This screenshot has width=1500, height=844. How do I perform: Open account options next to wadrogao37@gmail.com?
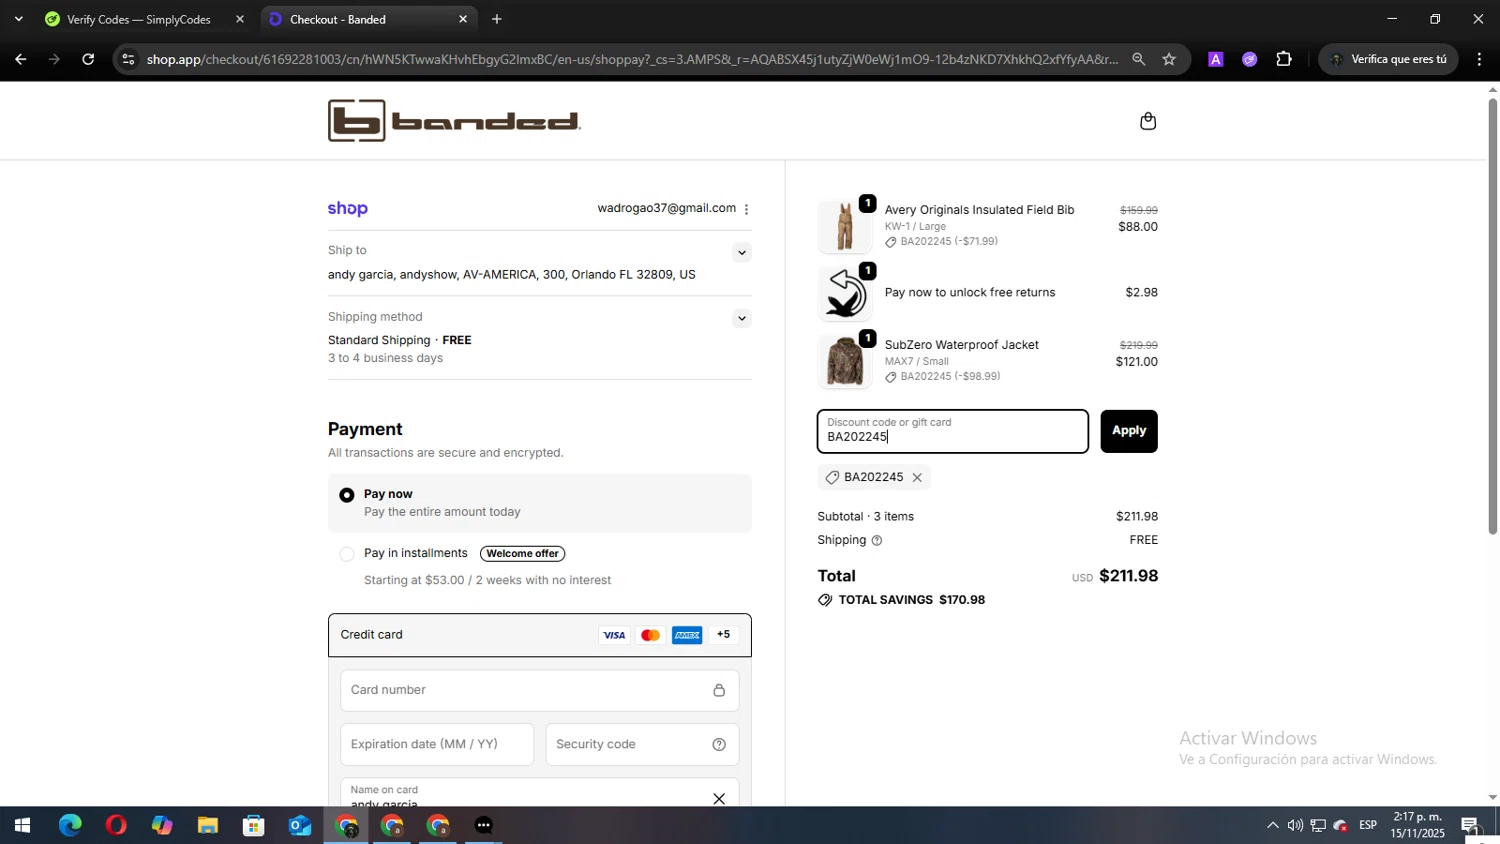coord(746,209)
